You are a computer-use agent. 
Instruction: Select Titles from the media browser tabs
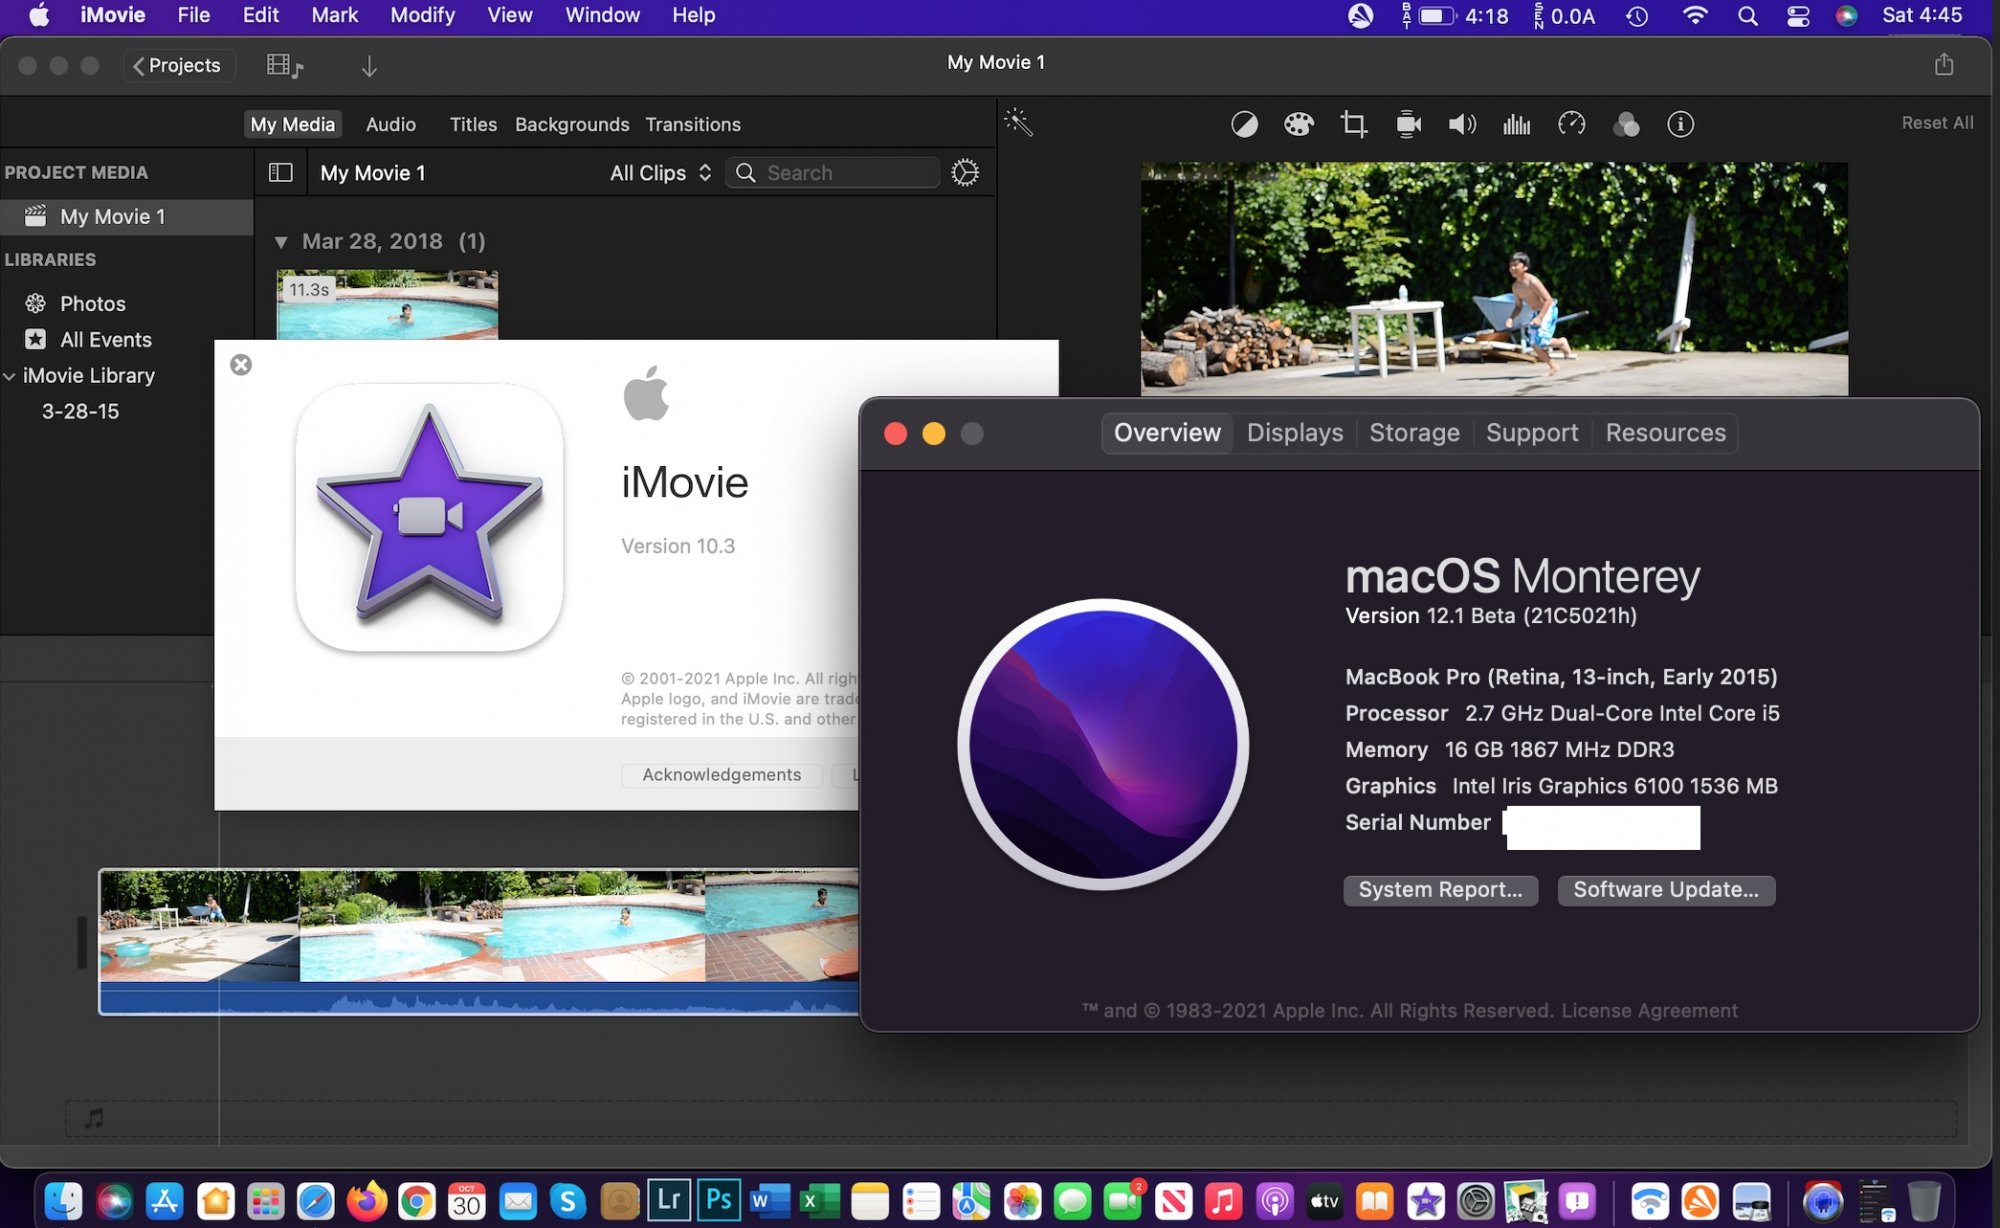[x=471, y=124]
